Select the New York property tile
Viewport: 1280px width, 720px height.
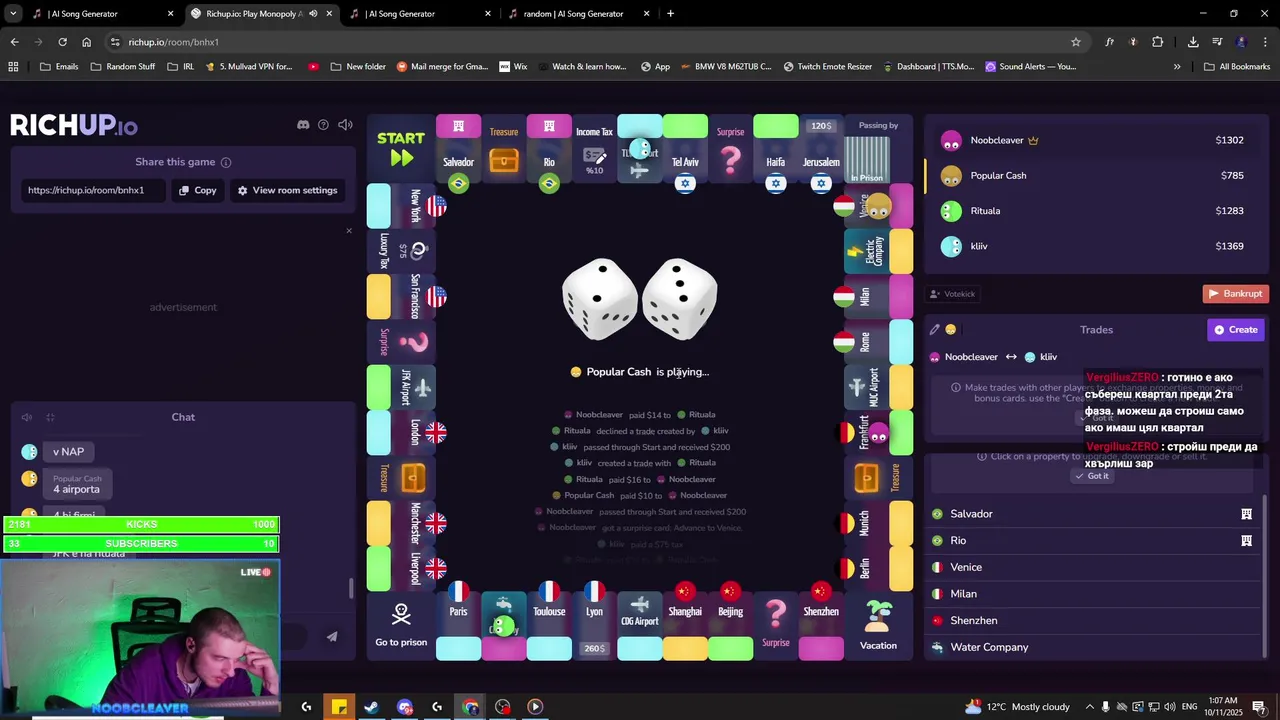point(401,206)
